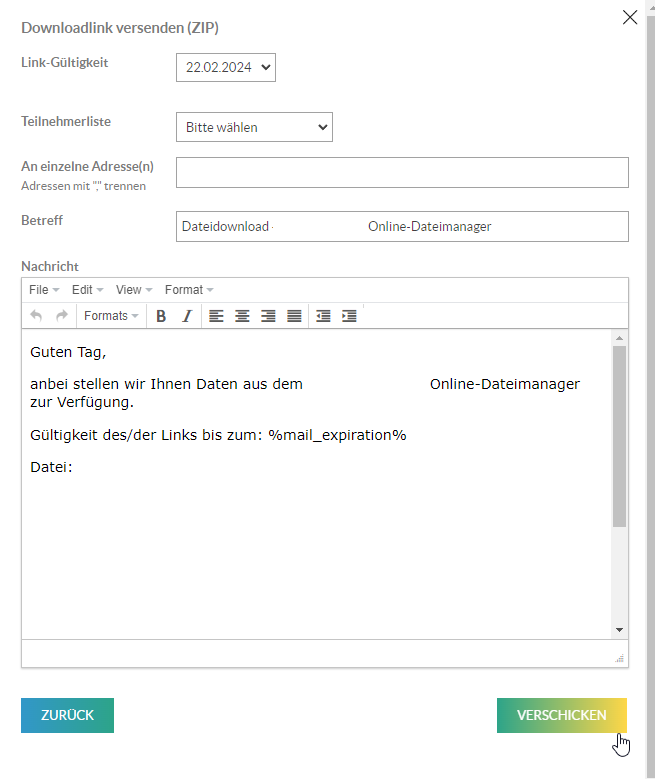Open the View menu of the editor
Viewport: 655px width, 779px height.
(134, 290)
